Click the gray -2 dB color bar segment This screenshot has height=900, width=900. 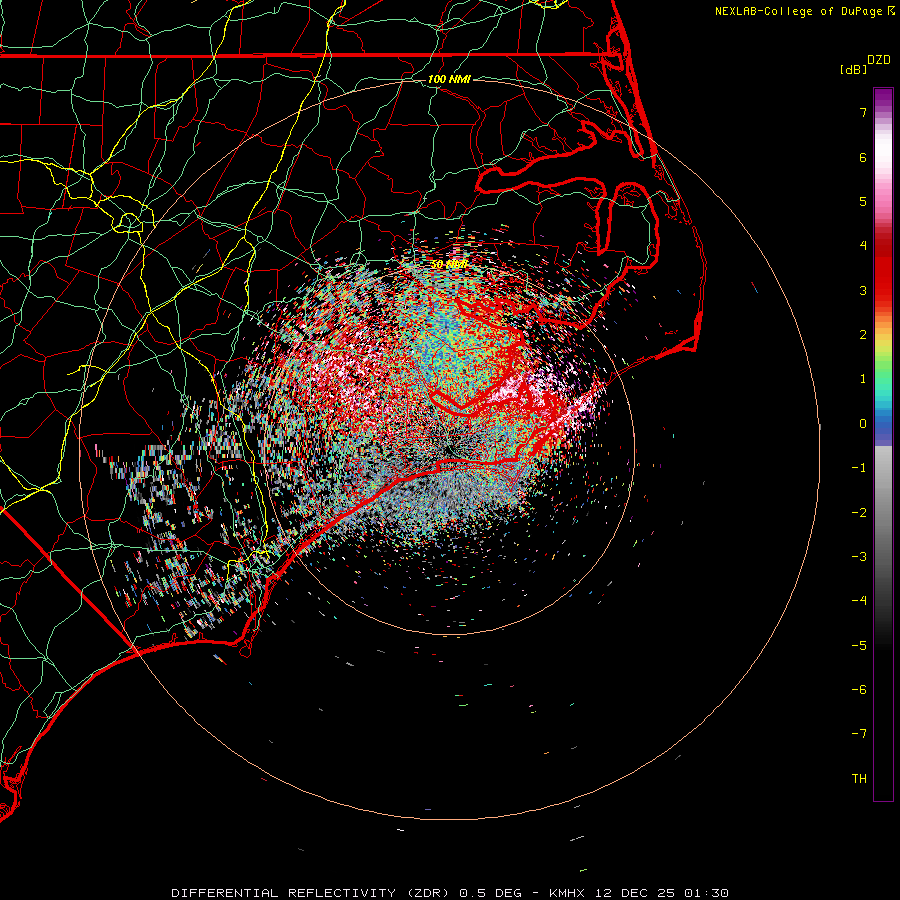click(x=883, y=513)
